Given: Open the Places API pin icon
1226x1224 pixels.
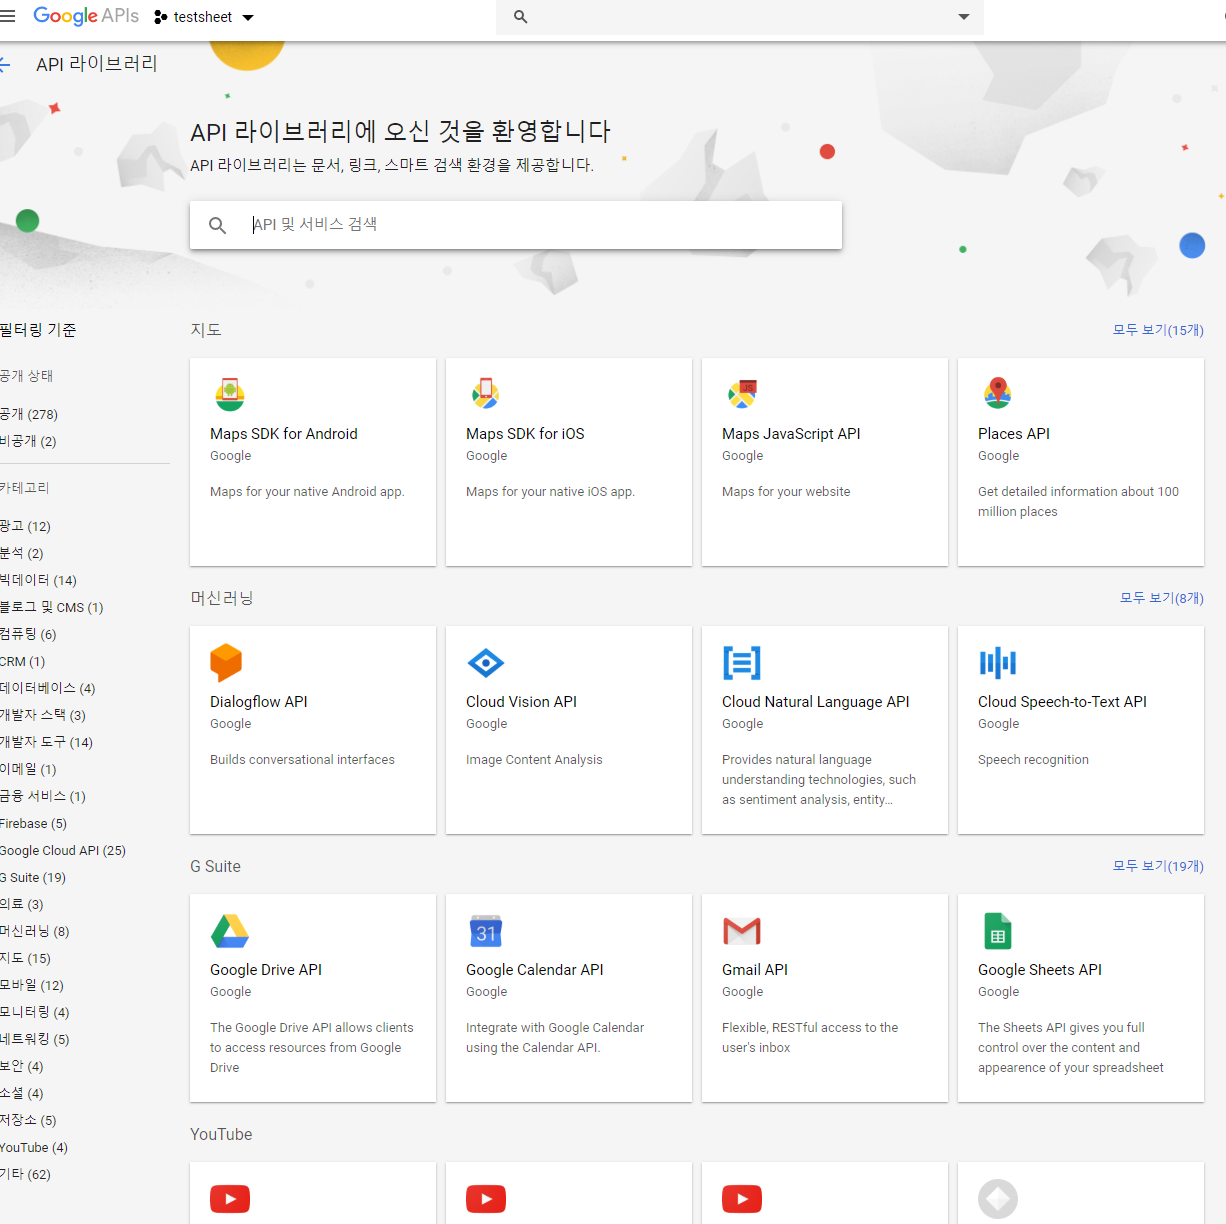Looking at the screenshot, I should click(998, 393).
